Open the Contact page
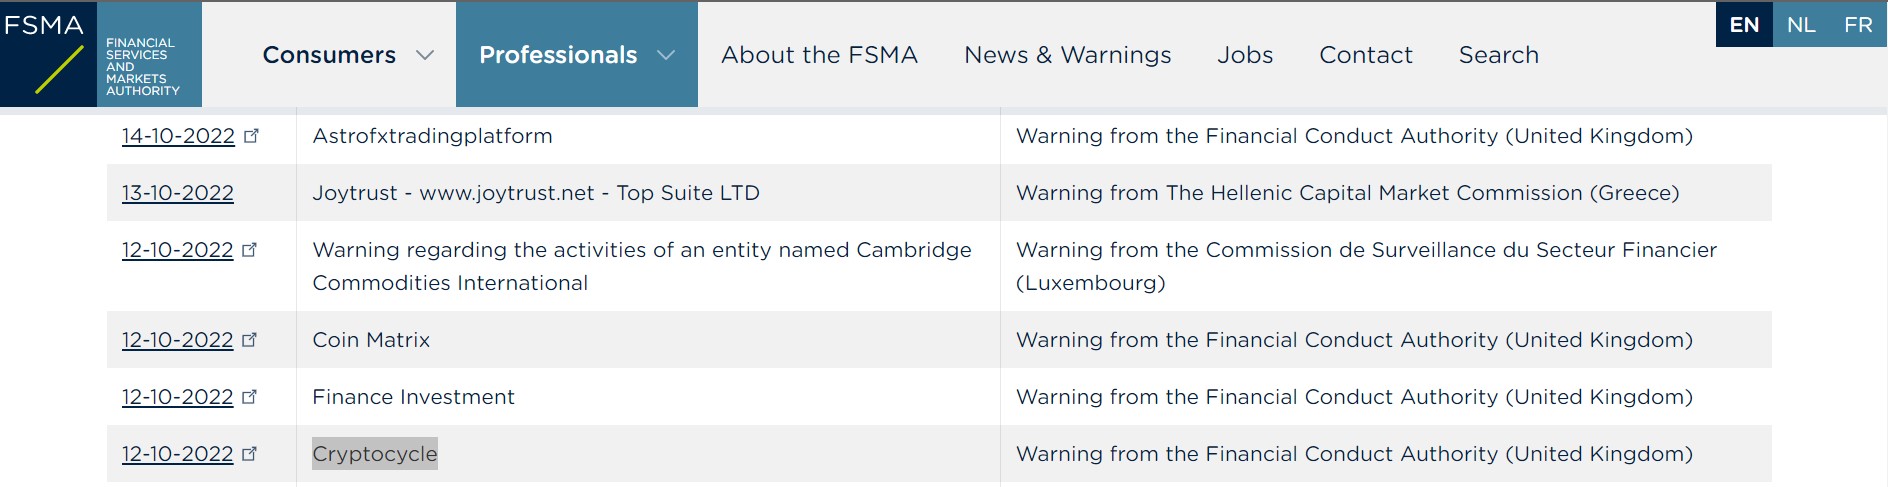This screenshot has height=487, width=1888. (x=1366, y=55)
